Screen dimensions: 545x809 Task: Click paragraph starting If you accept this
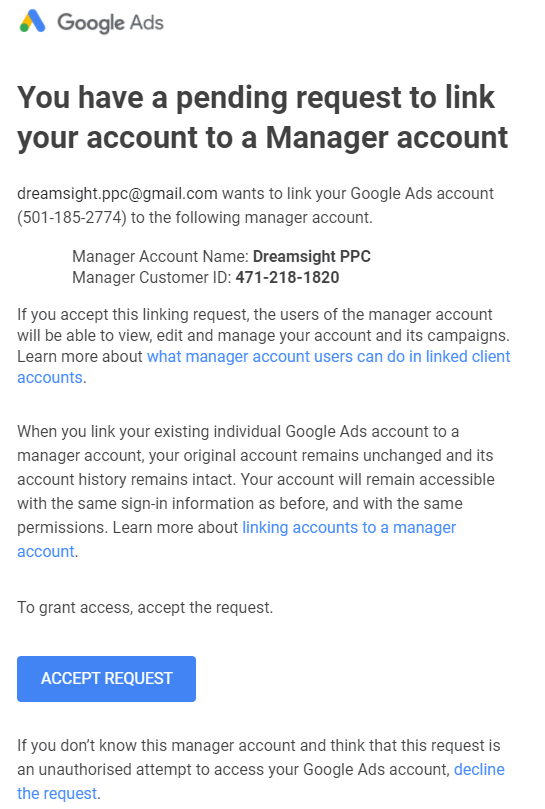264,346
